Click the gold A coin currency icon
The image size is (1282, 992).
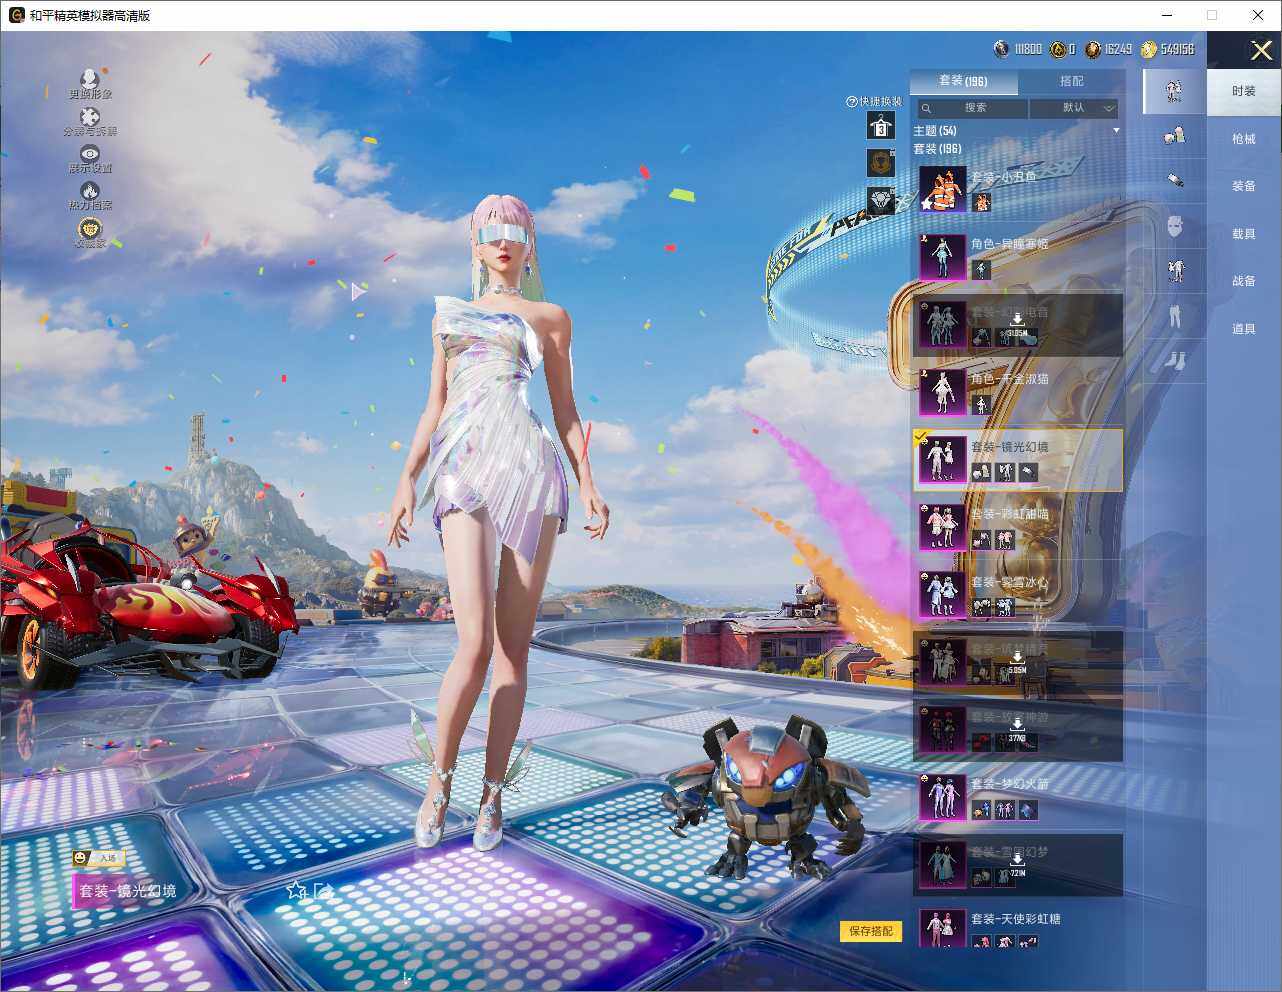point(1058,49)
